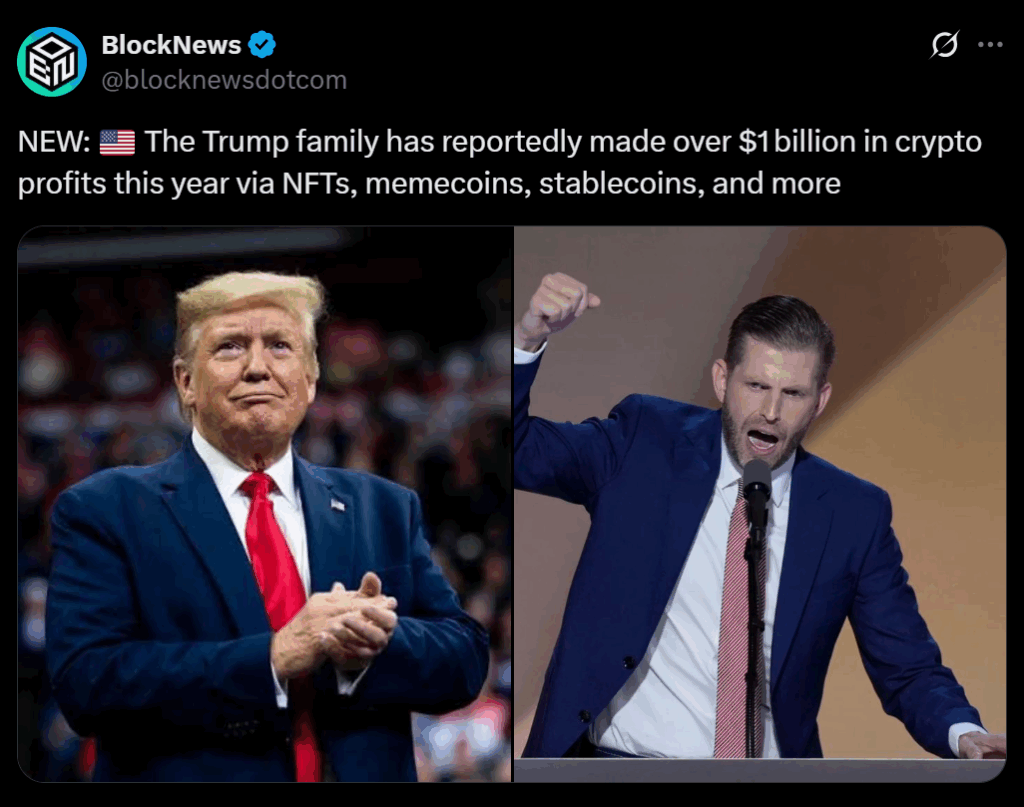1024x807 pixels.
Task: Click the word "NFTs" in the post
Action: [x=317, y=184]
